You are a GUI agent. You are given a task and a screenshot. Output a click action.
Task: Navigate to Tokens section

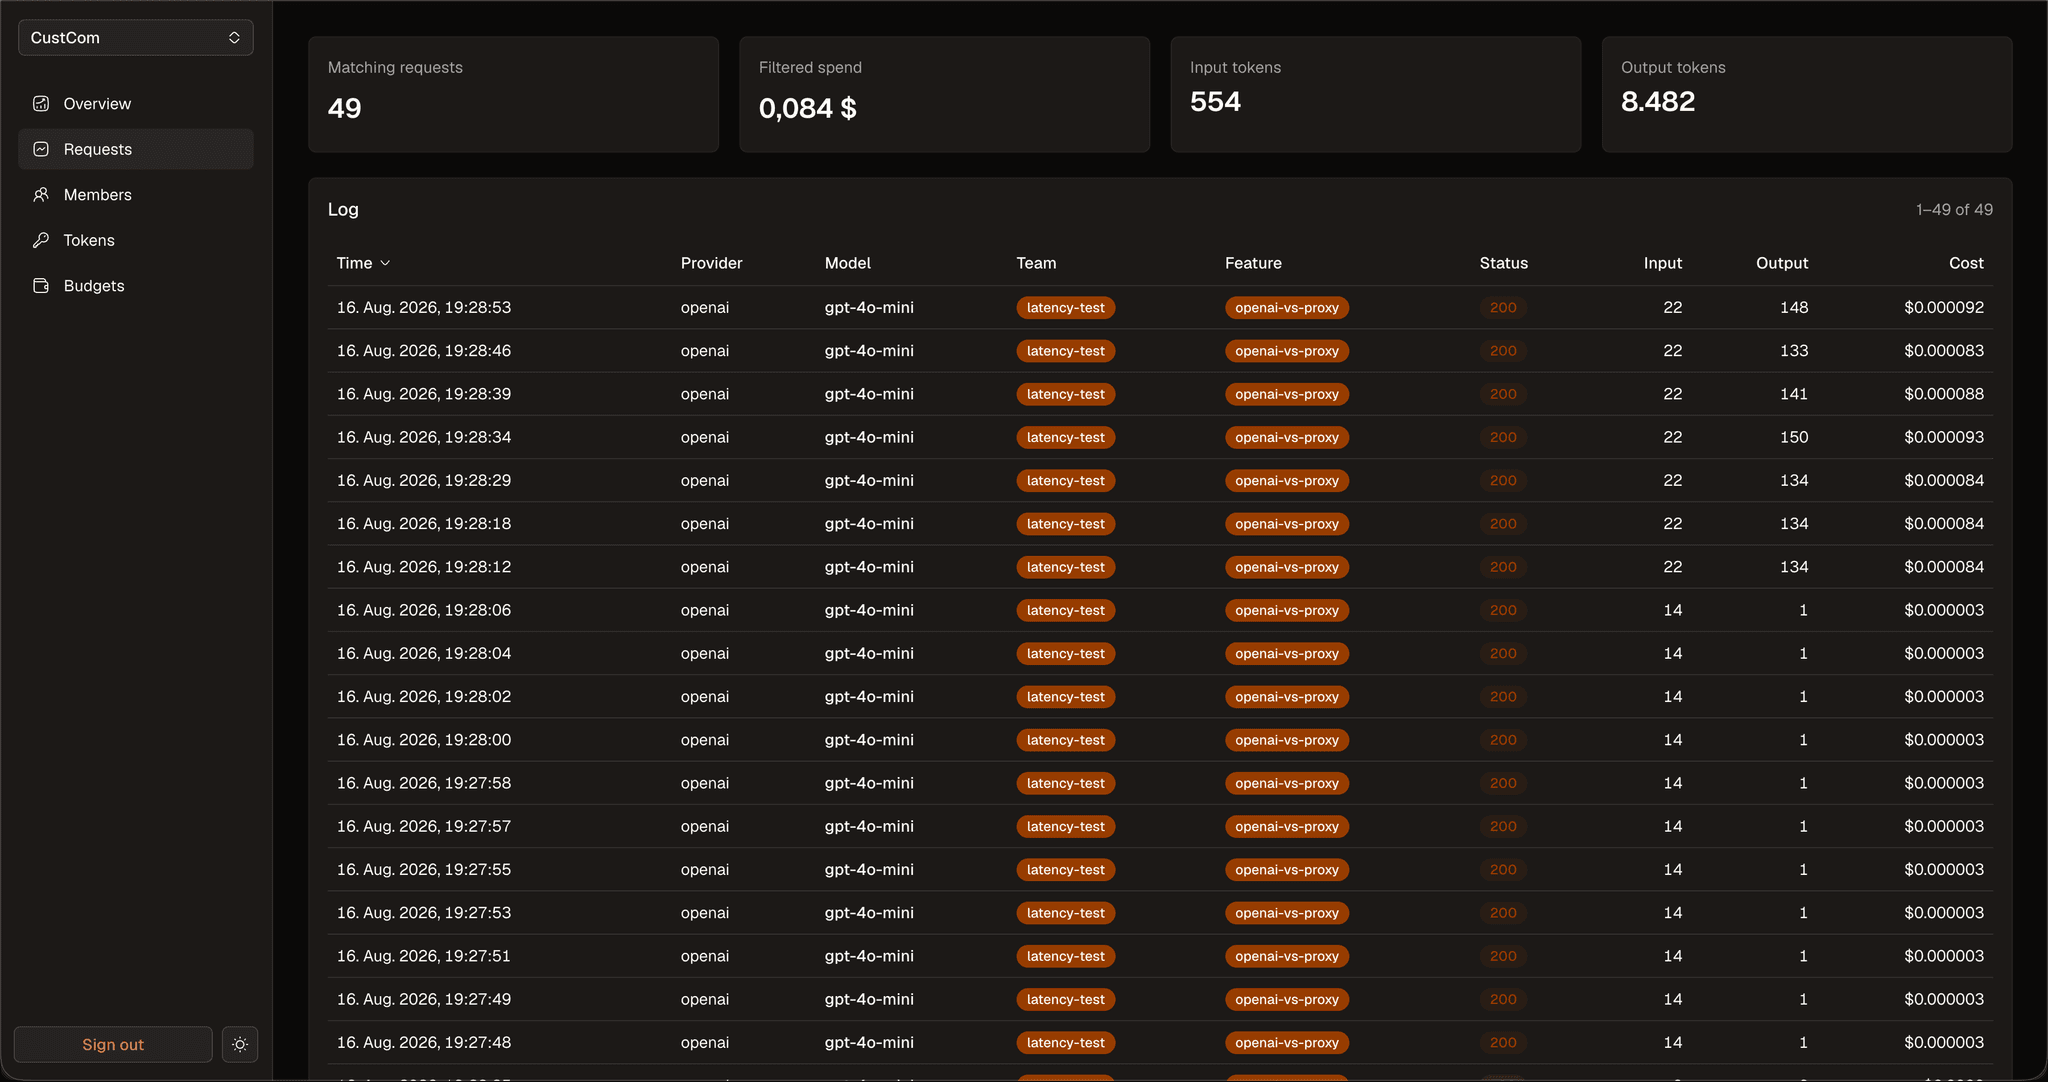tap(136, 240)
